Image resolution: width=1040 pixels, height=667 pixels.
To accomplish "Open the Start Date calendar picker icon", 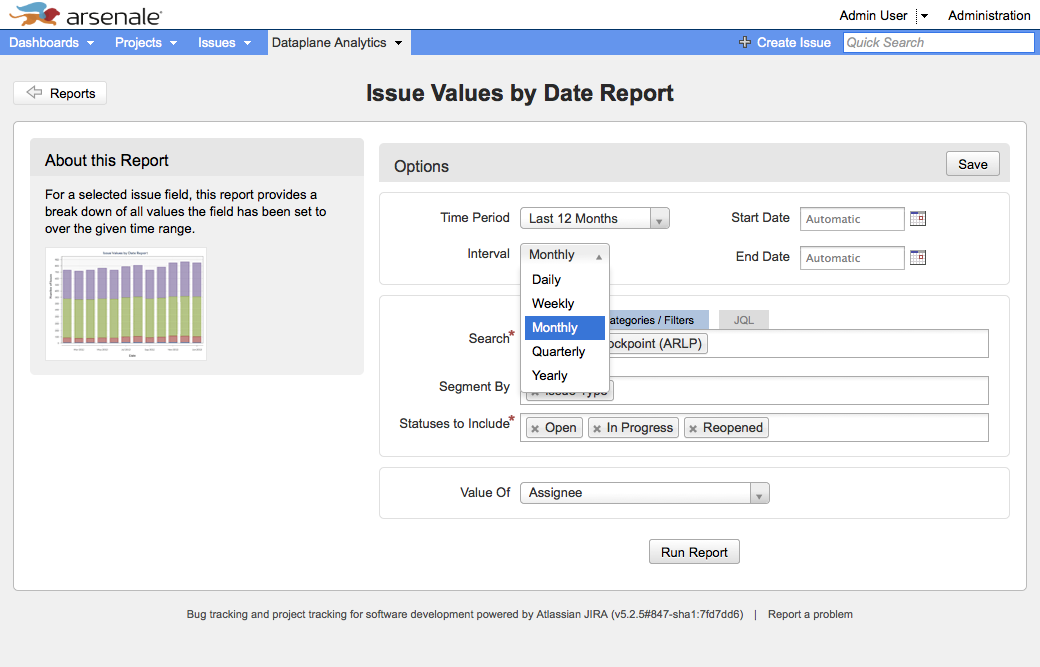I will (x=918, y=218).
